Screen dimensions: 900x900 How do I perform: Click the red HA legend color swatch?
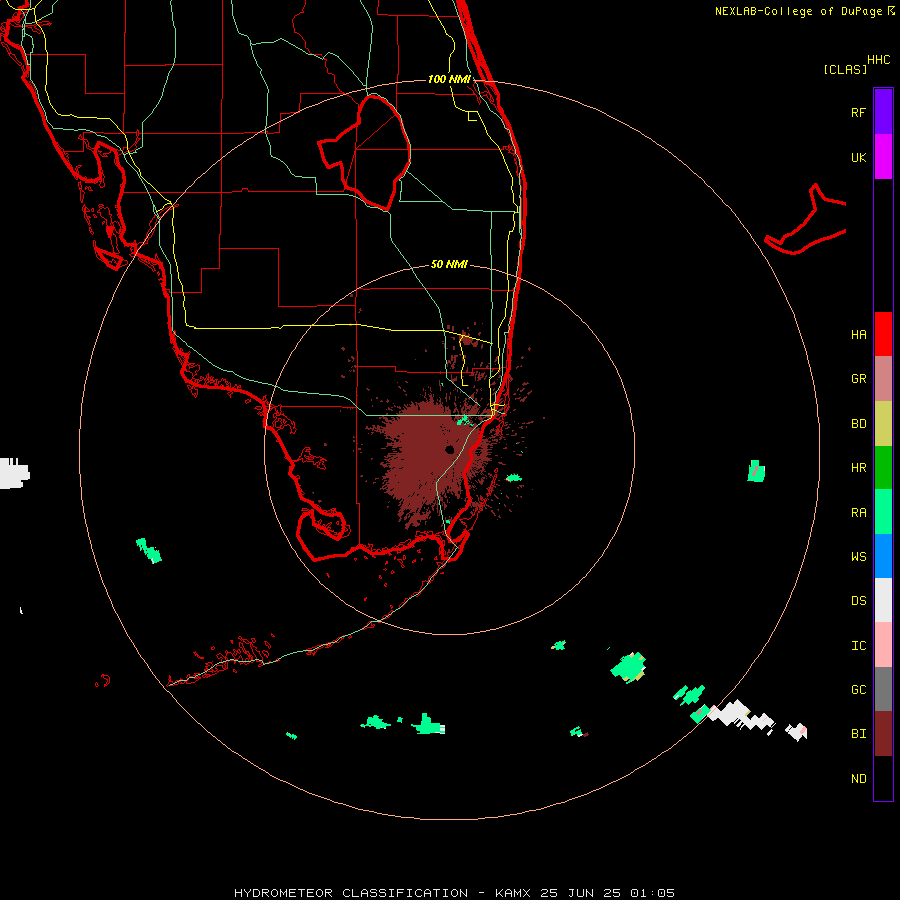pyautogui.click(x=883, y=334)
